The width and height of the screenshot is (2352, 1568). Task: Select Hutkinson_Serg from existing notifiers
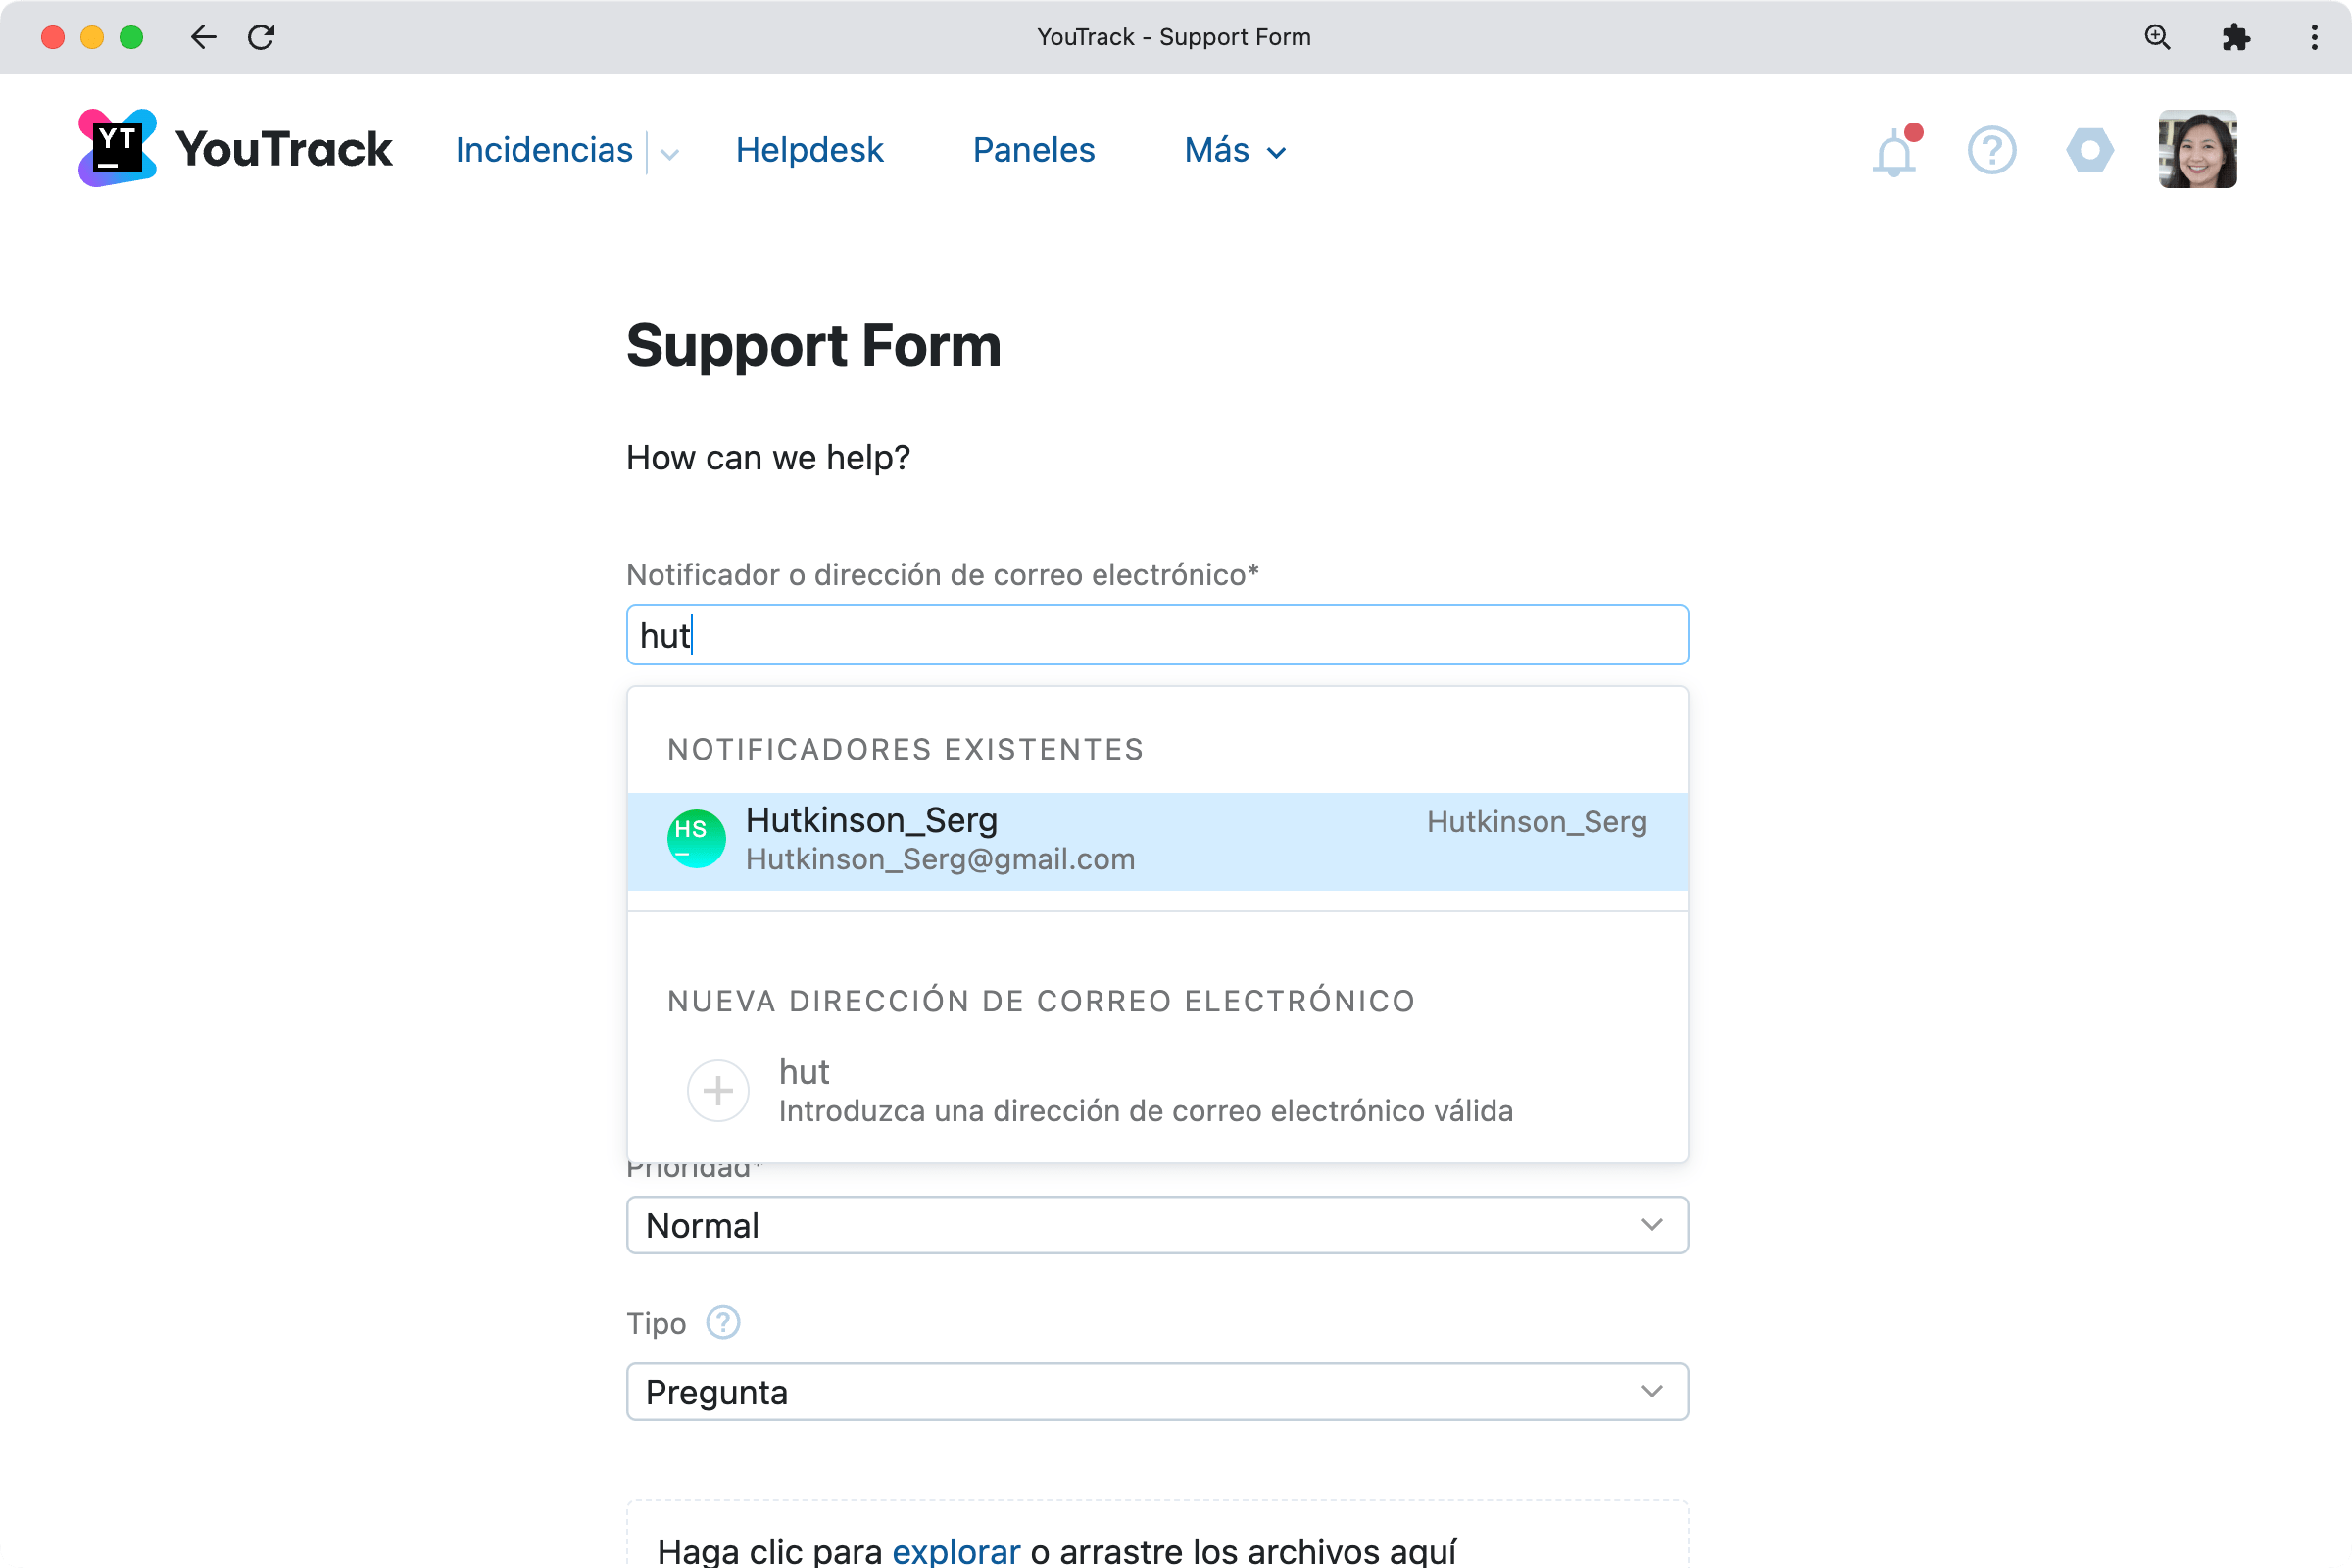1100,838
